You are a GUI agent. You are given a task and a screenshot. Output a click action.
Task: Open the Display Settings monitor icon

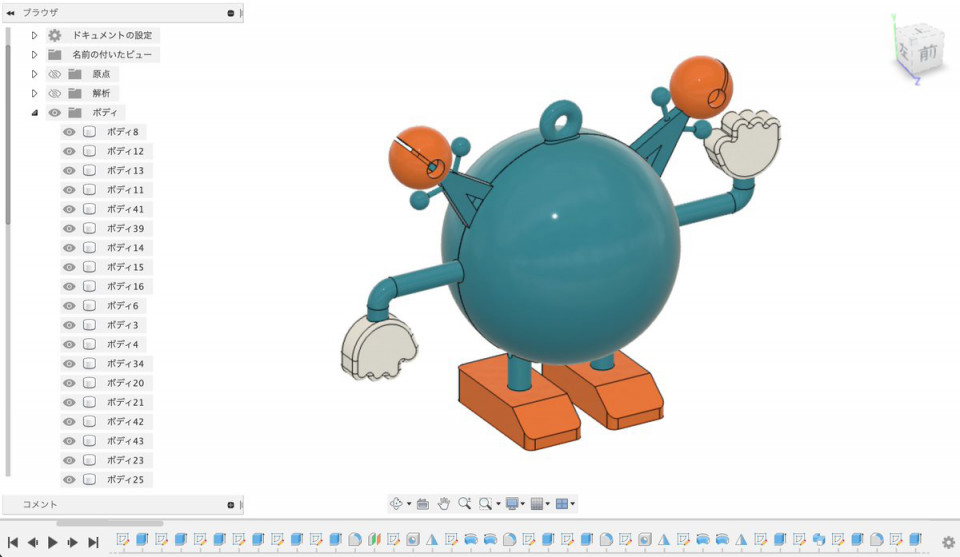[x=512, y=504]
